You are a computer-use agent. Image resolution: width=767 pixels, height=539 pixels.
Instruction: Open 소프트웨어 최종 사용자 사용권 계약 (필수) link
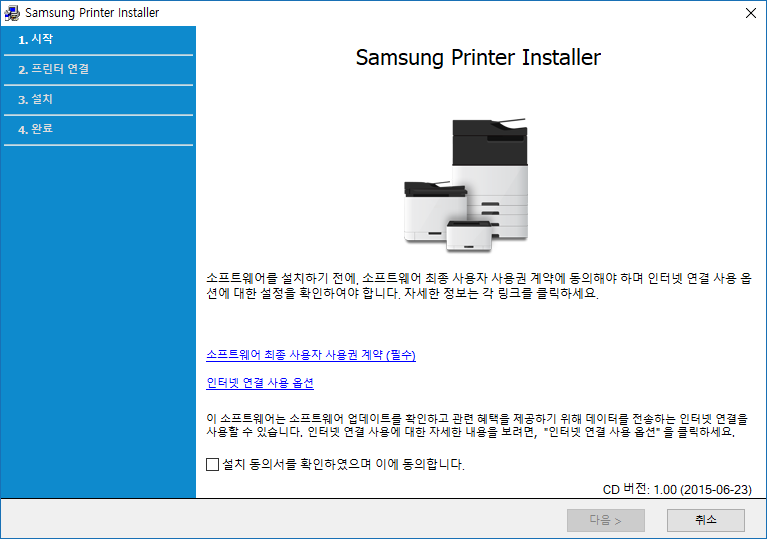point(311,355)
